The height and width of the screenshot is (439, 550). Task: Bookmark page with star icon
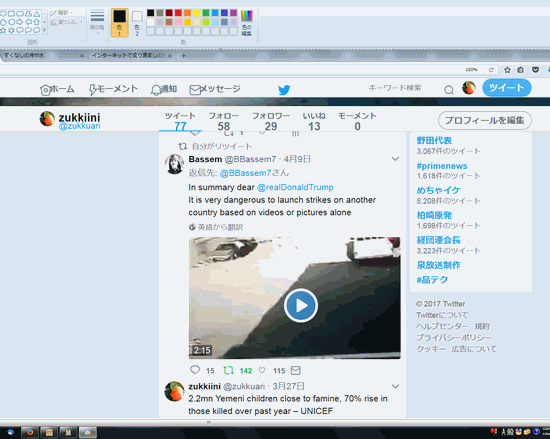pyautogui.click(x=507, y=70)
